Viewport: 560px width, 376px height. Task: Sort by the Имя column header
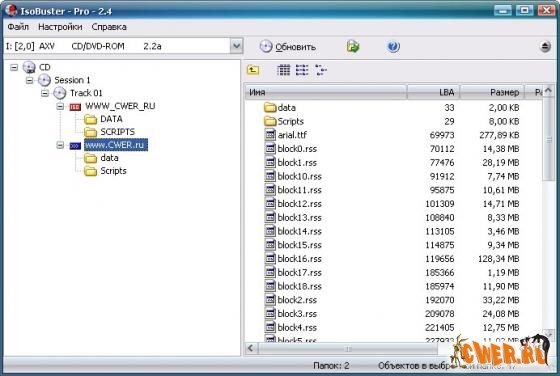click(326, 92)
